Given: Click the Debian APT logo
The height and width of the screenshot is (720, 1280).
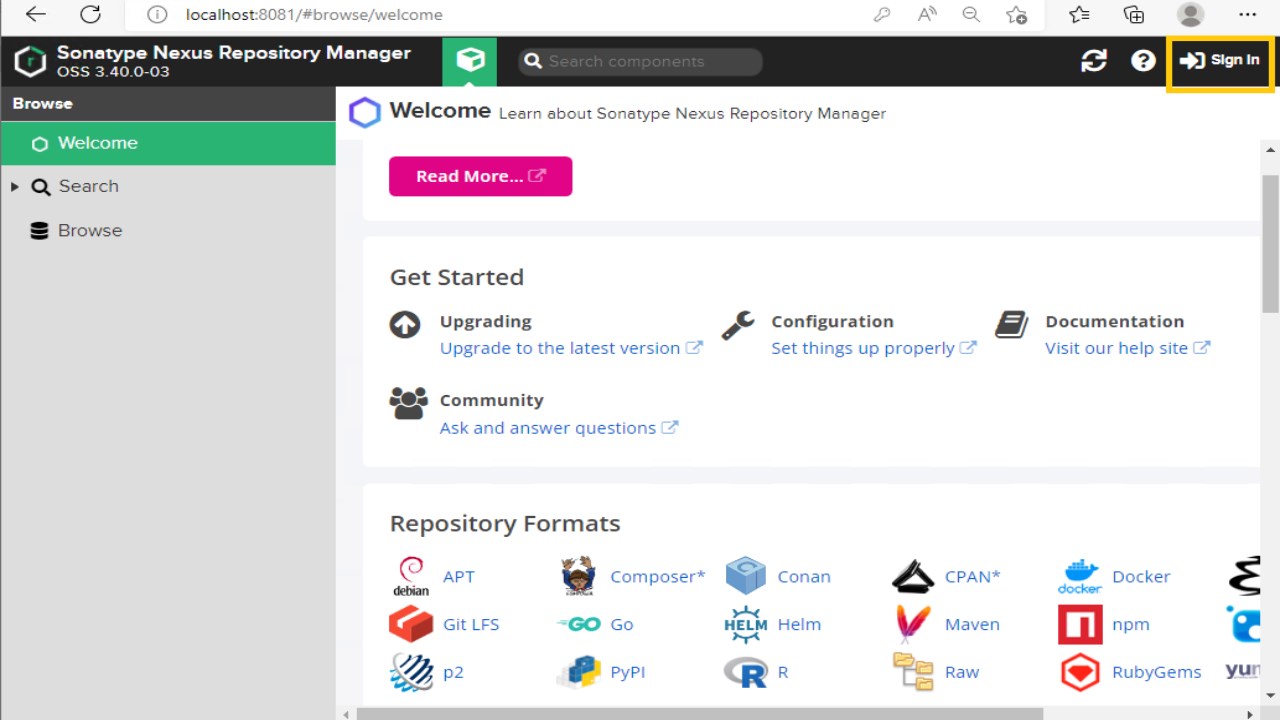Looking at the screenshot, I should (410, 577).
